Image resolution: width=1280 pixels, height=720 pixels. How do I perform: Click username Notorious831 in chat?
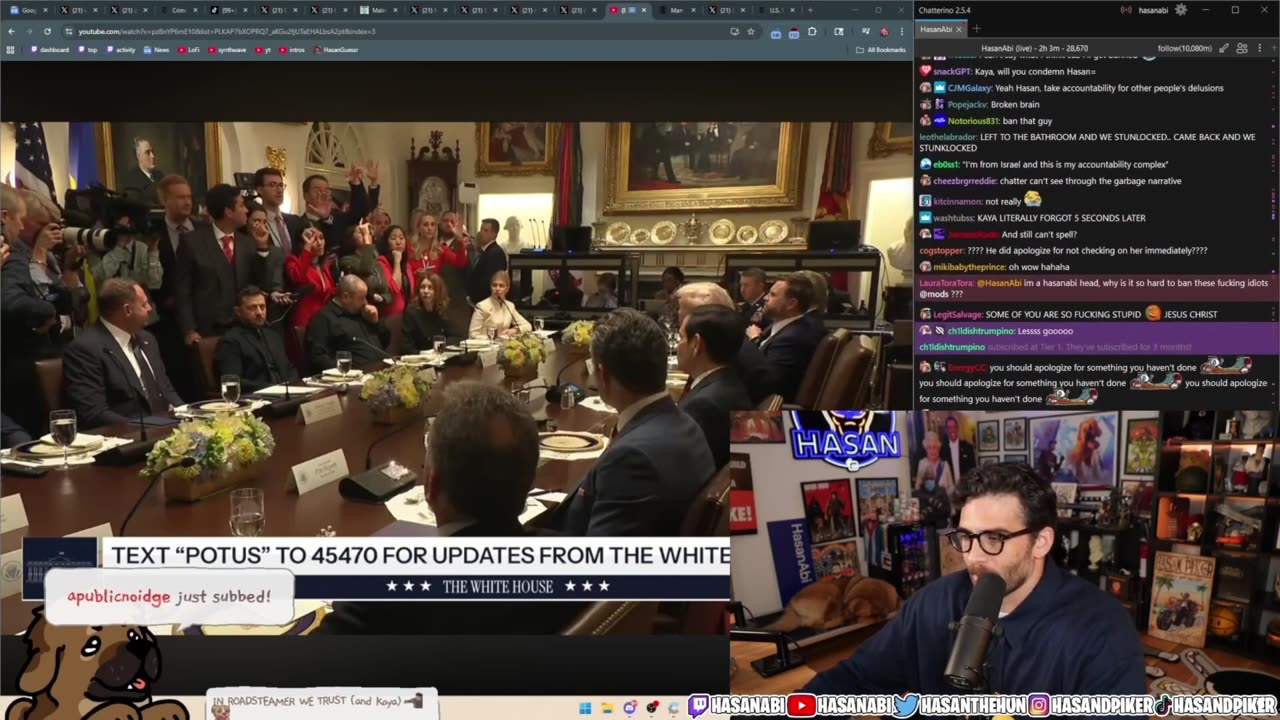coord(974,121)
